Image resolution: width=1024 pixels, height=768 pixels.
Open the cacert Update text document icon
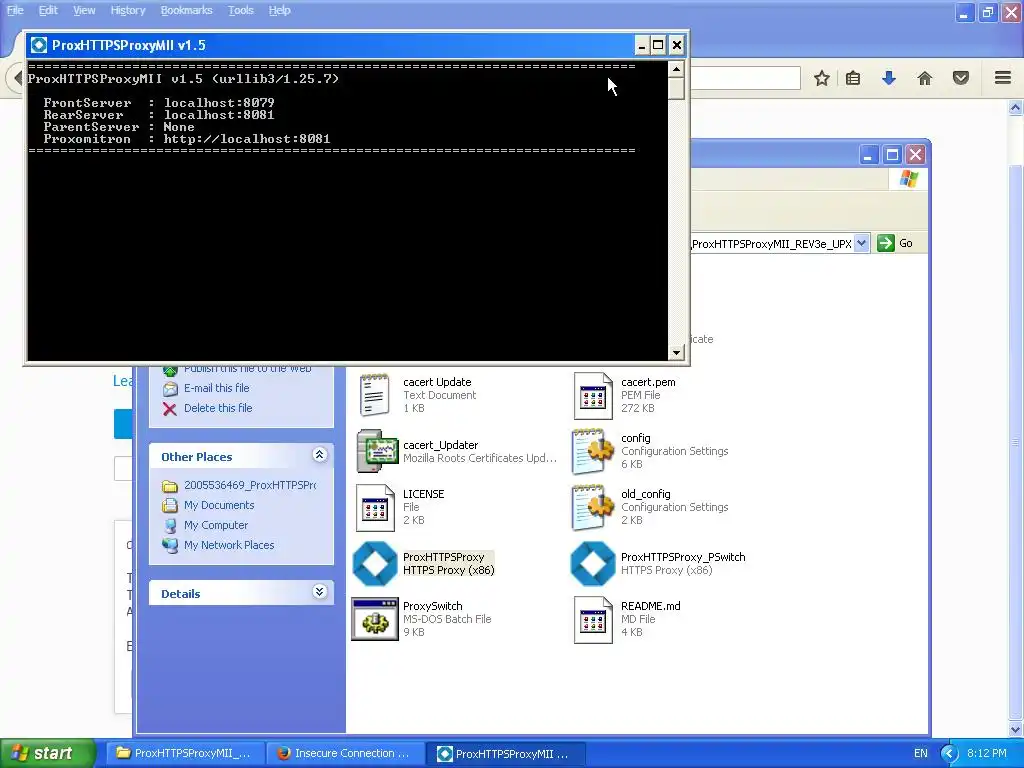tap(374, 395)
